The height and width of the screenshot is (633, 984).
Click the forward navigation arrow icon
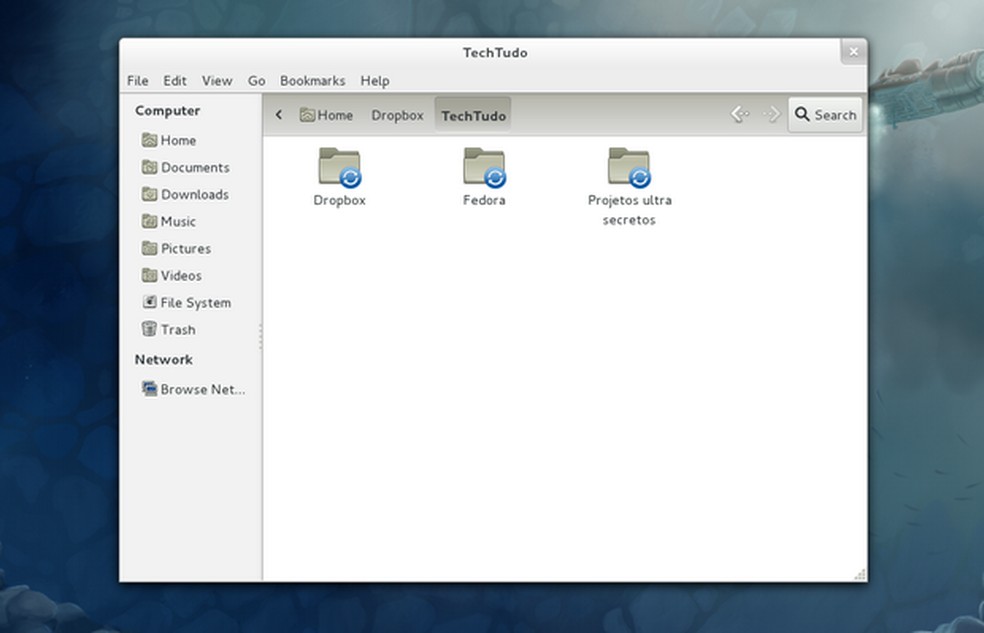tap(771, 115)
